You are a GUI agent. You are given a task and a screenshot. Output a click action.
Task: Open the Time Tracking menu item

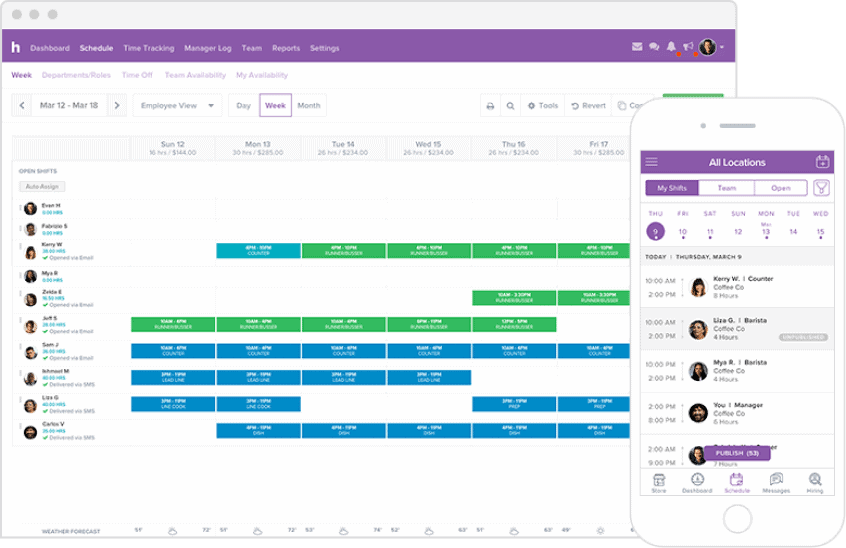148,48
